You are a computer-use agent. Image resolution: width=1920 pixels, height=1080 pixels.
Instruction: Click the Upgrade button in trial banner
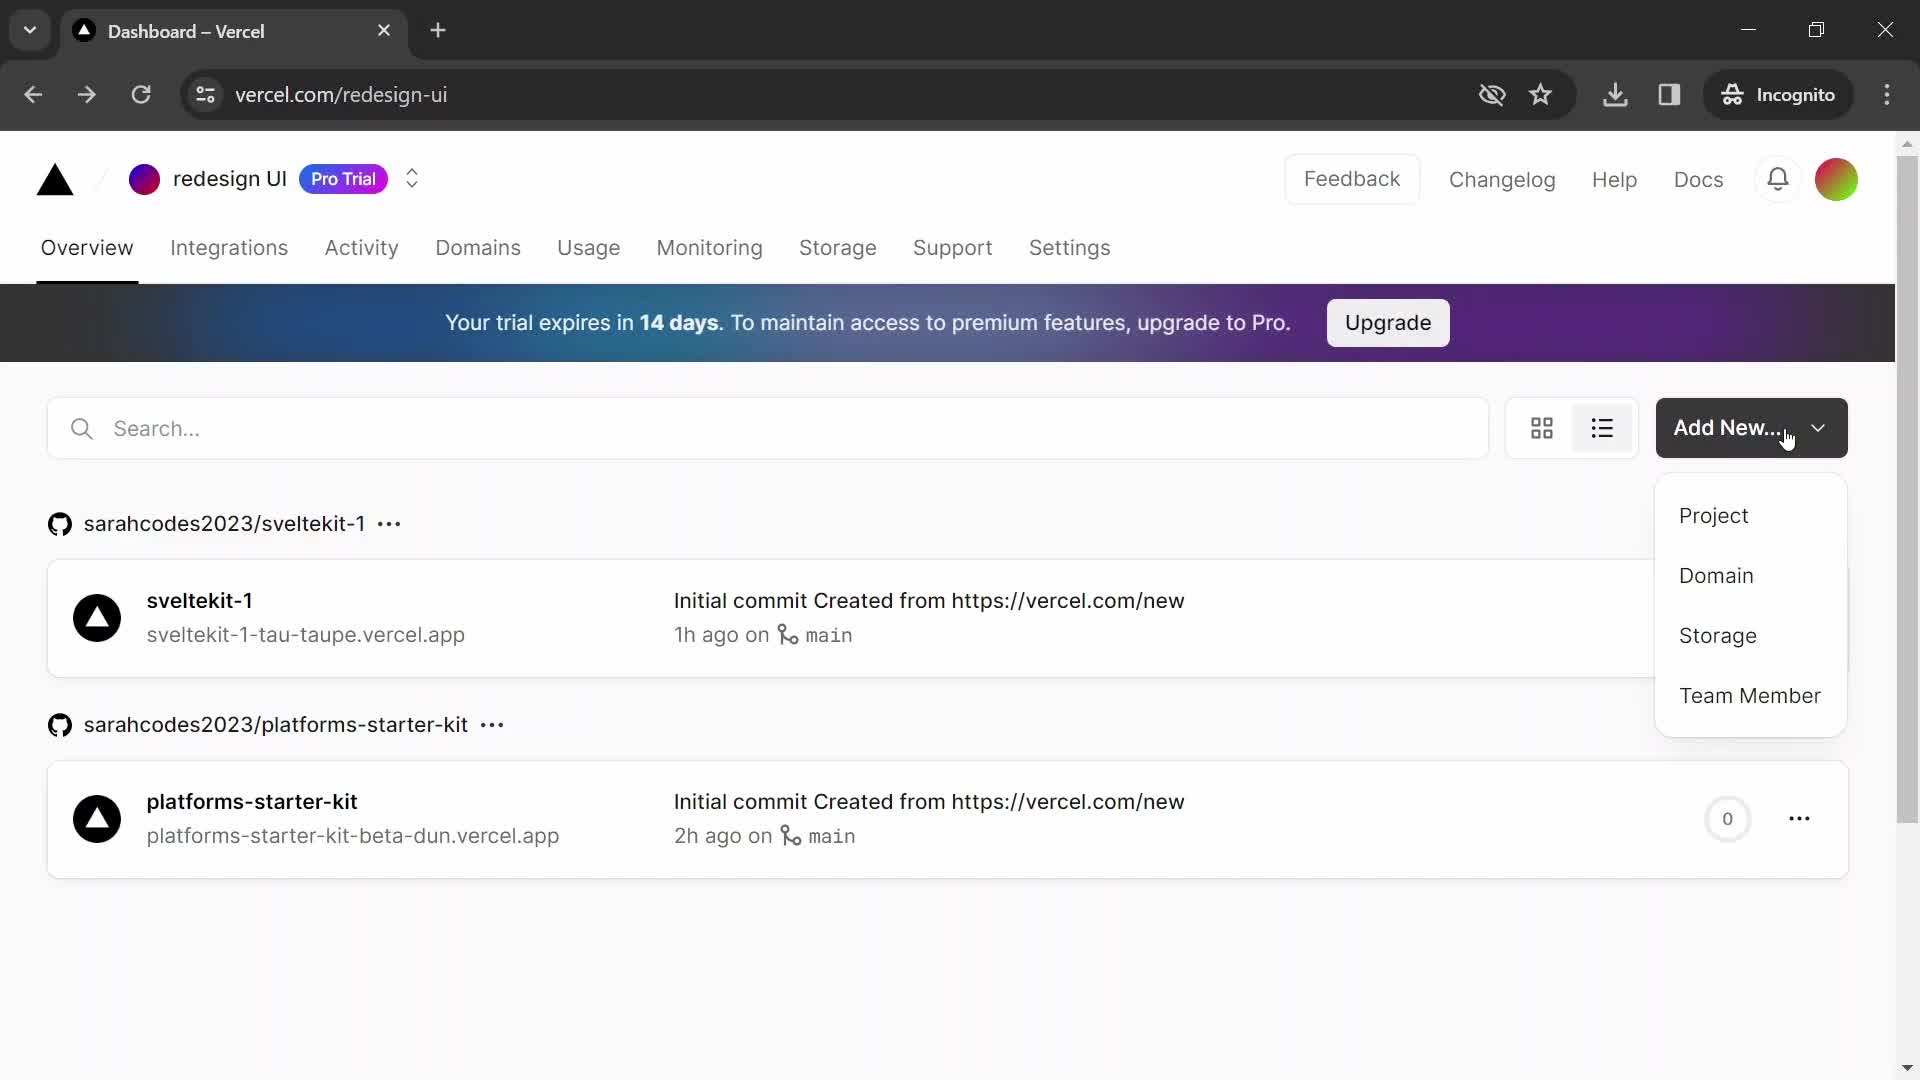(1389, 322)
